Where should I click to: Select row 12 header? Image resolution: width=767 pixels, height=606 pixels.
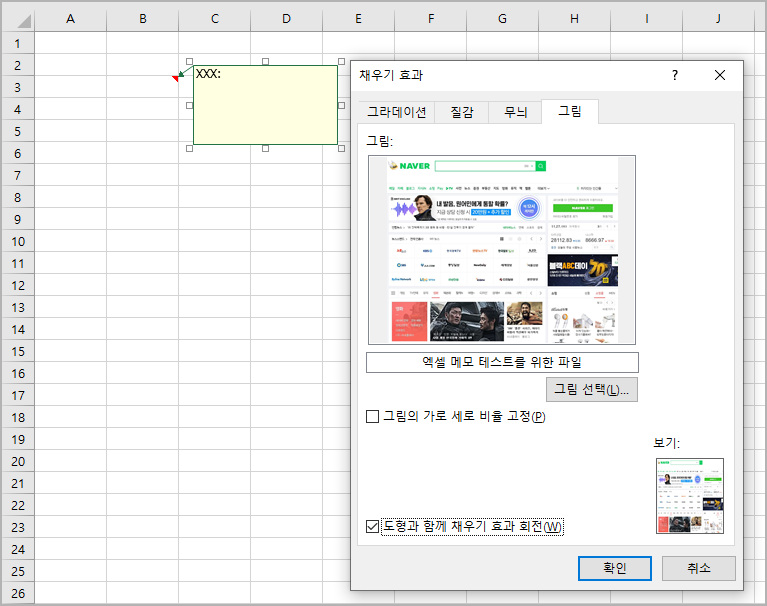(x=18, y=285)
